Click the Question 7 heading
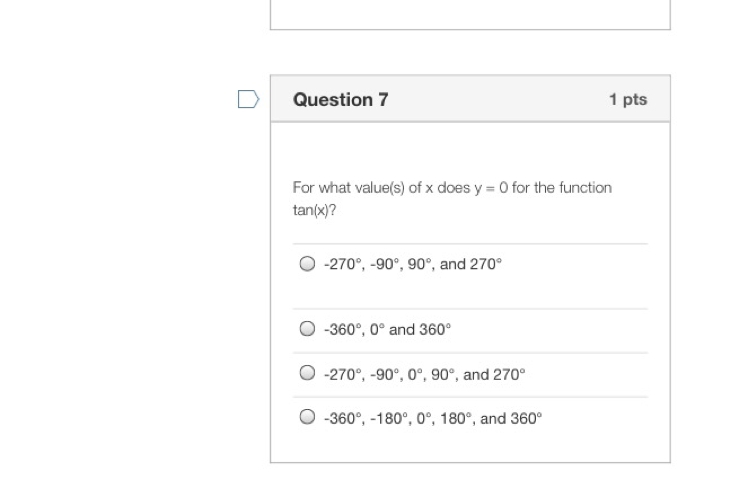The width and height of the screenshot is (748, 502). tap(341, 100)
